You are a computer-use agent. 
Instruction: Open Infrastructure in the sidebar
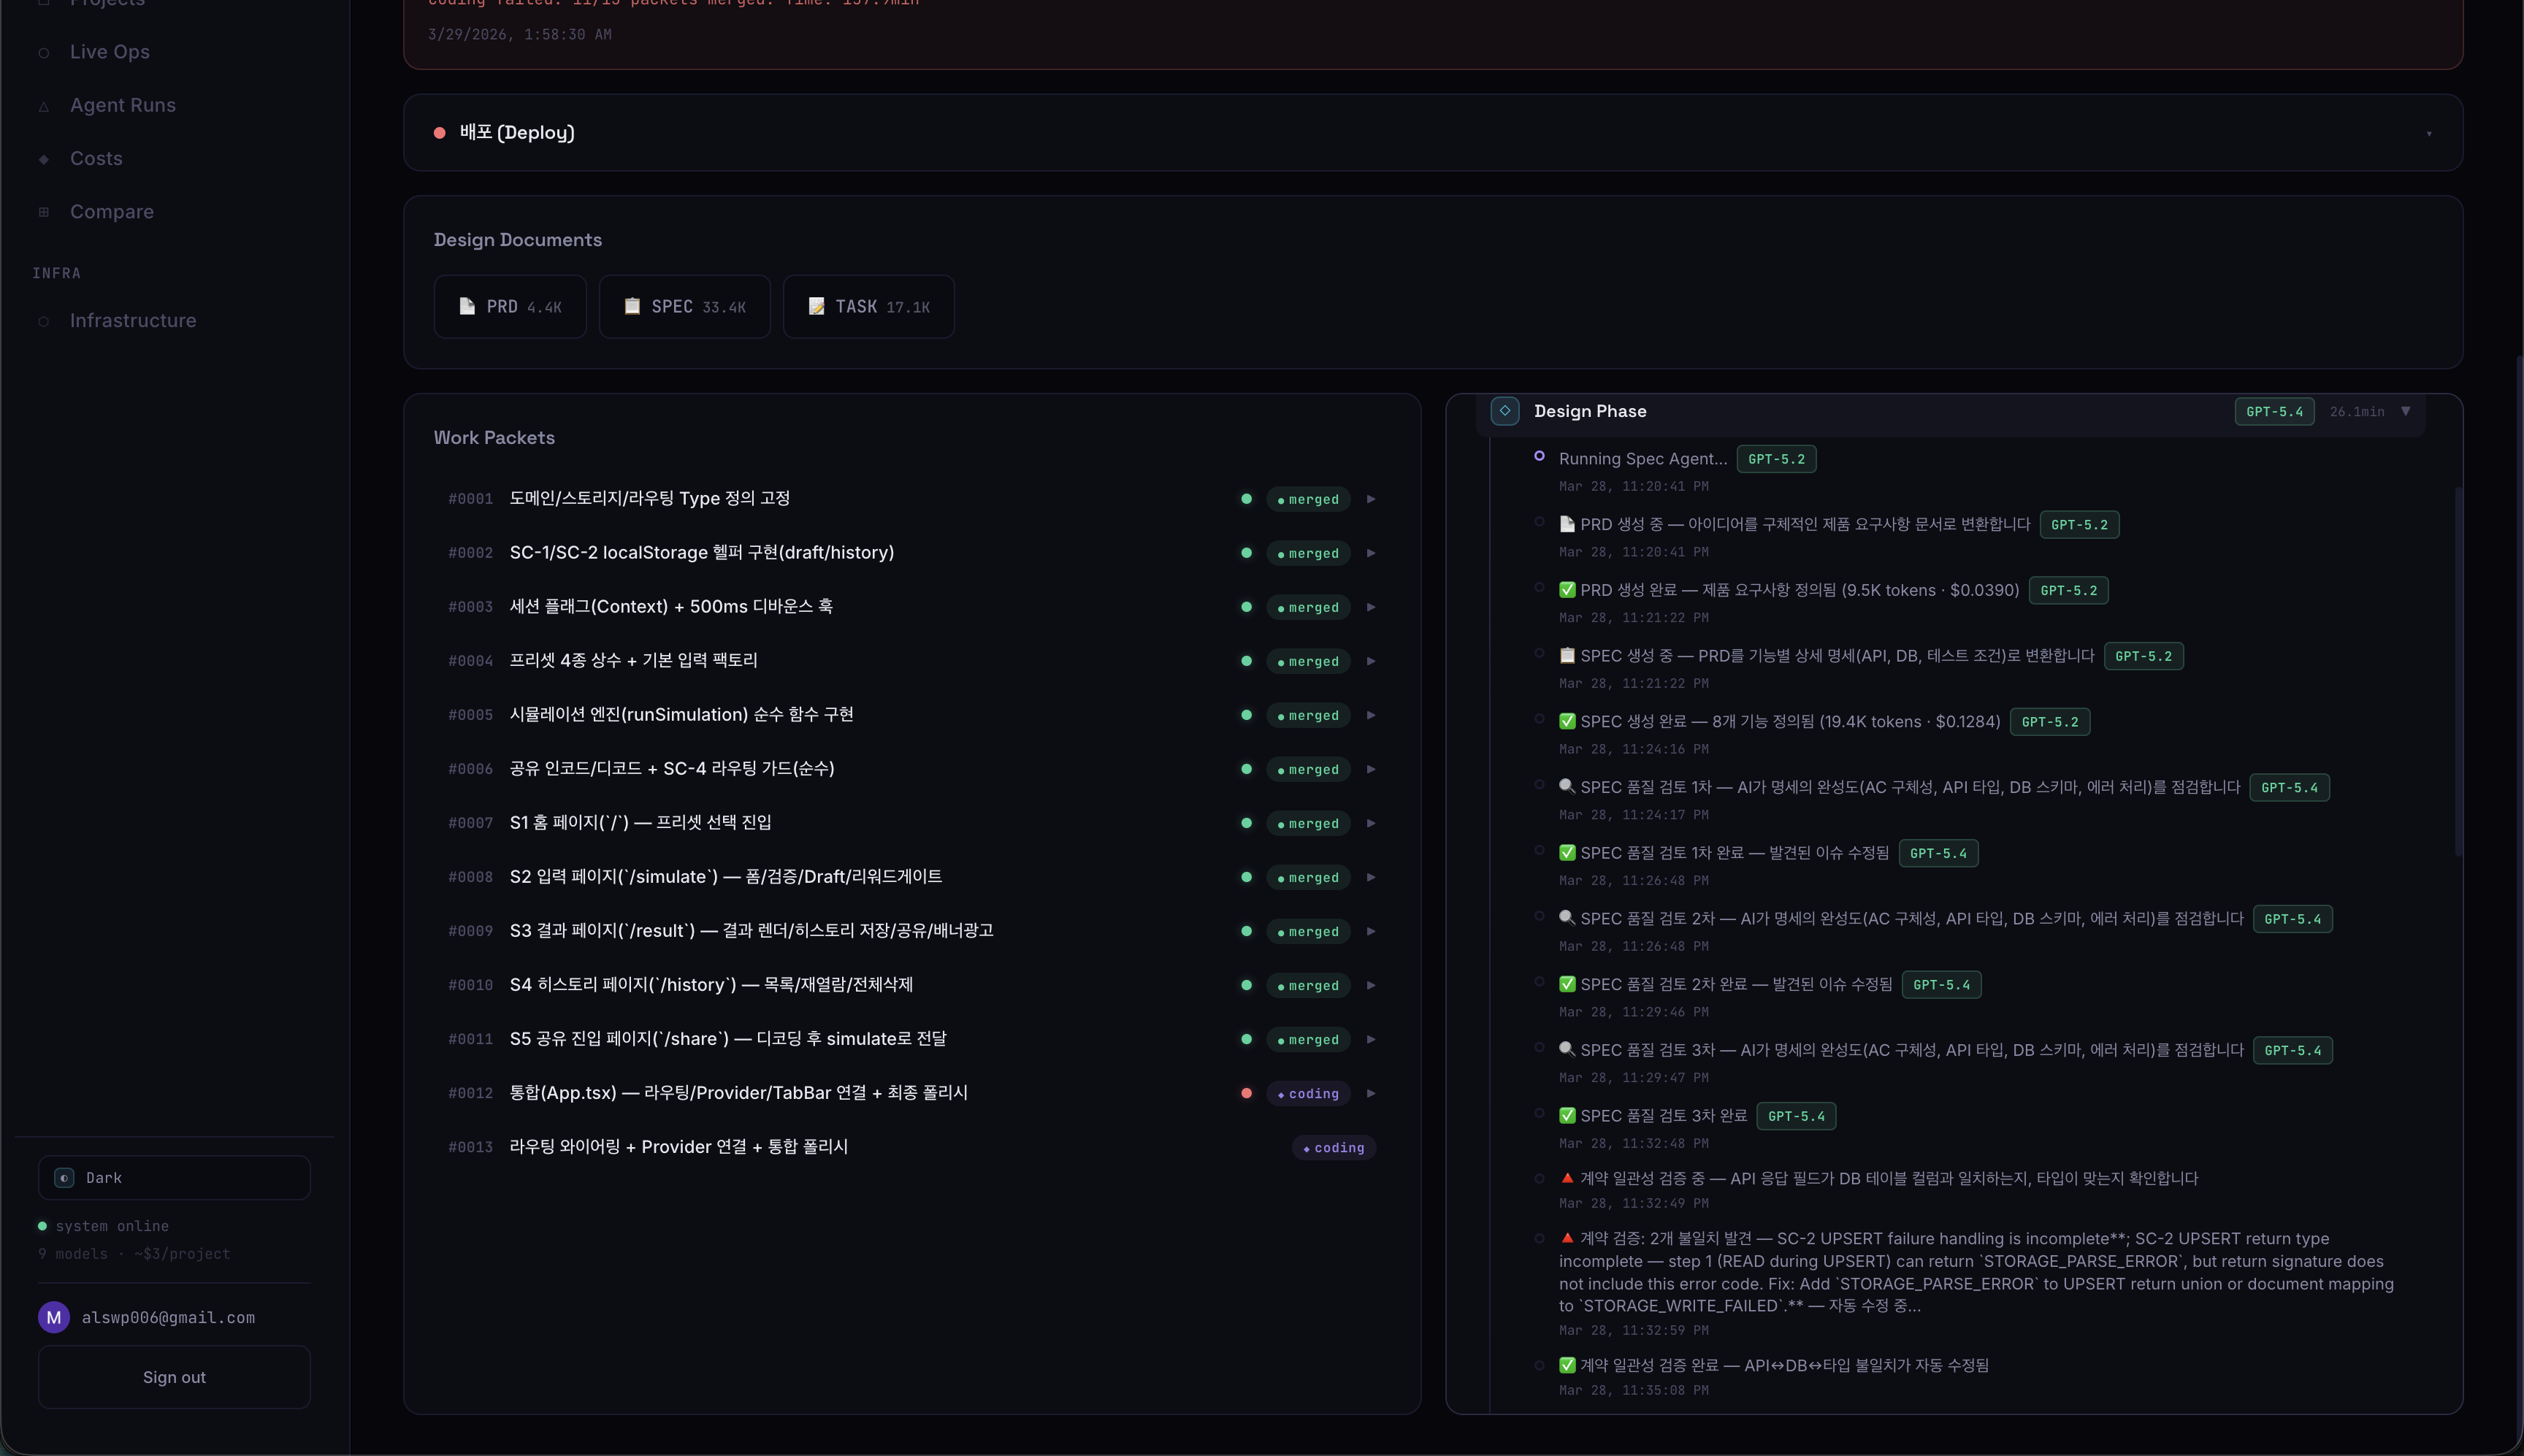coord(133,320)
